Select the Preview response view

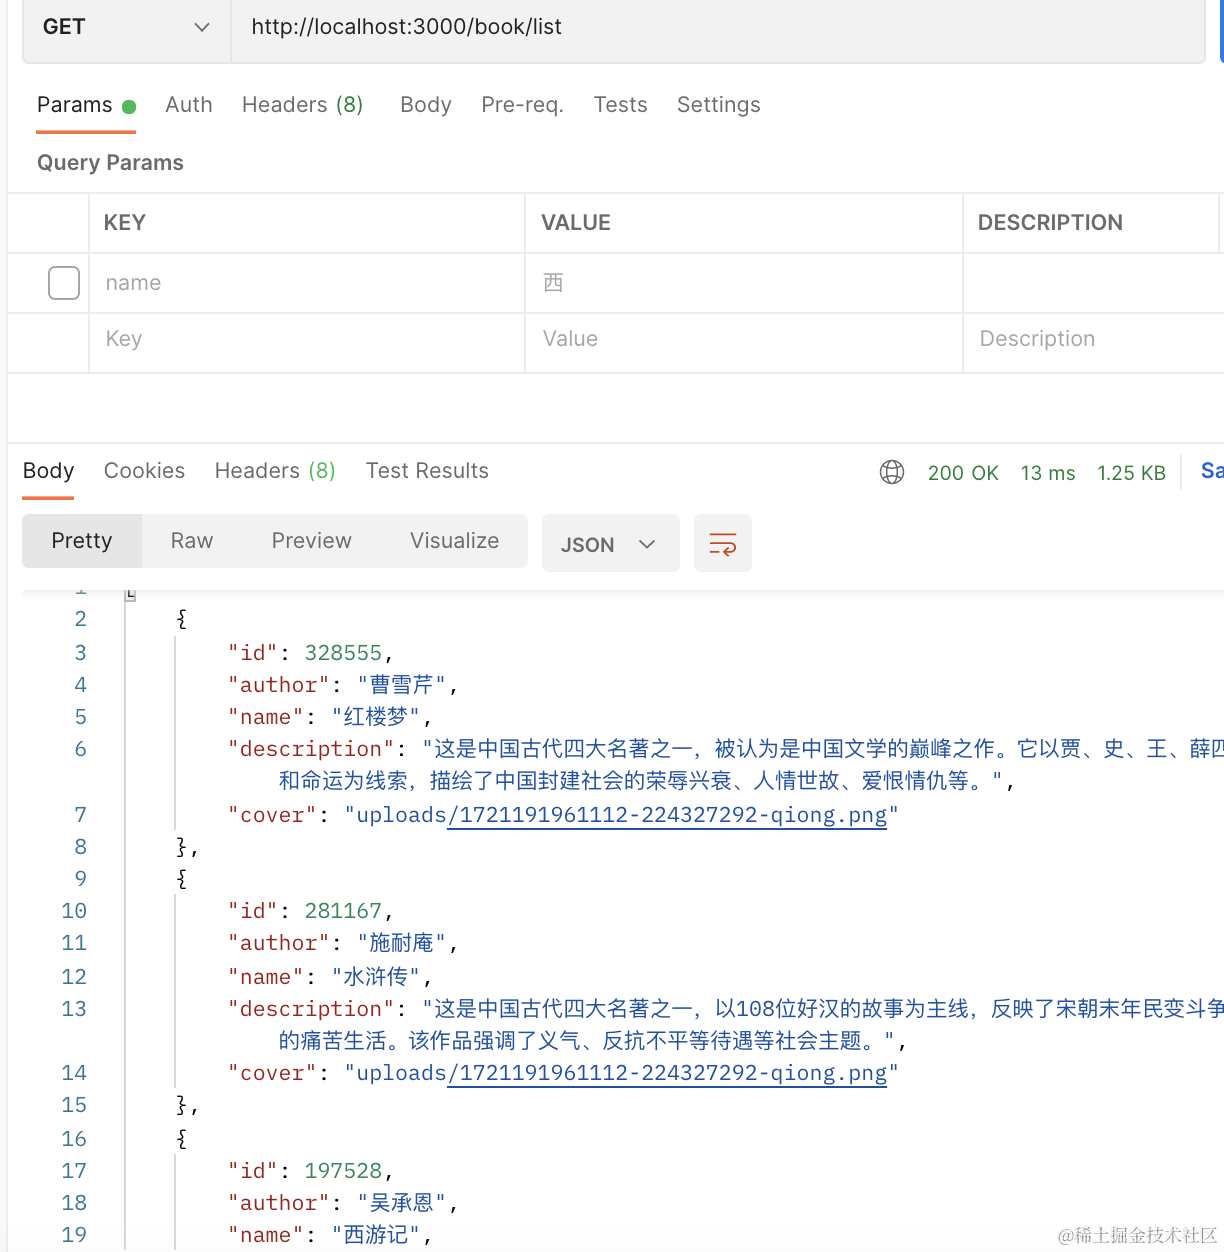pyautogui.click(x=311, y=541)
